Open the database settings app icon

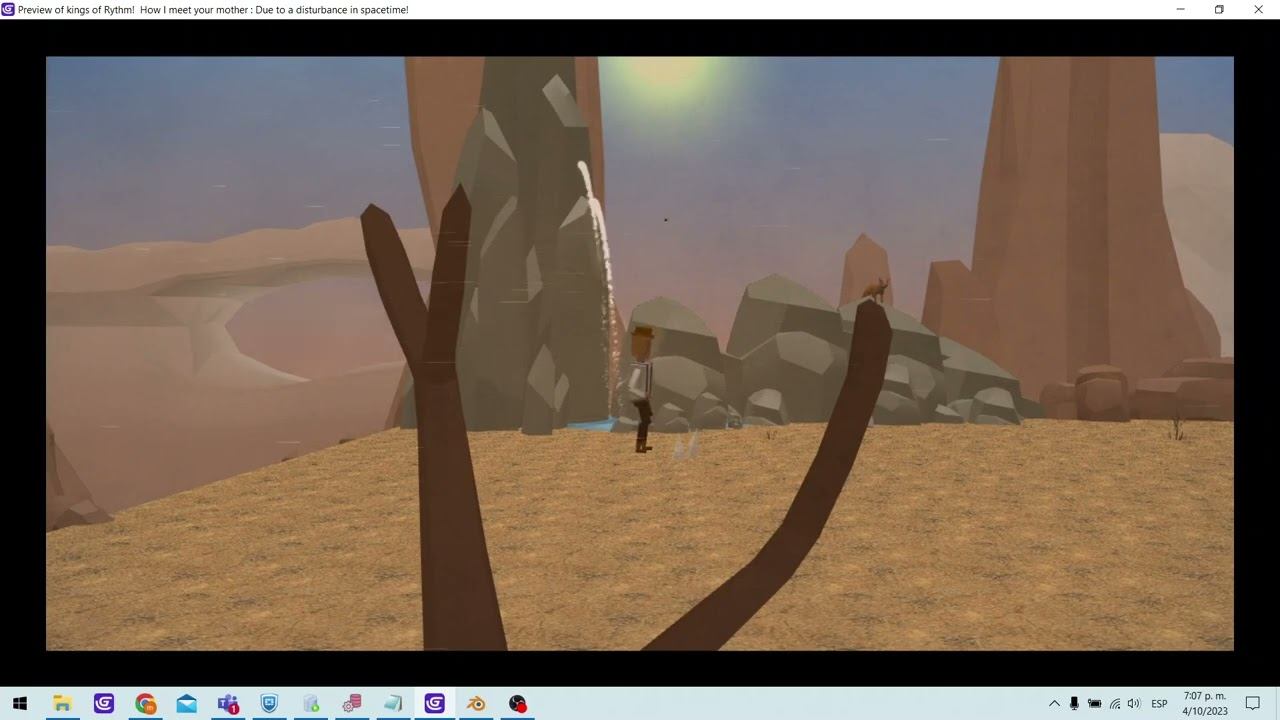click(x=352, y=703)
